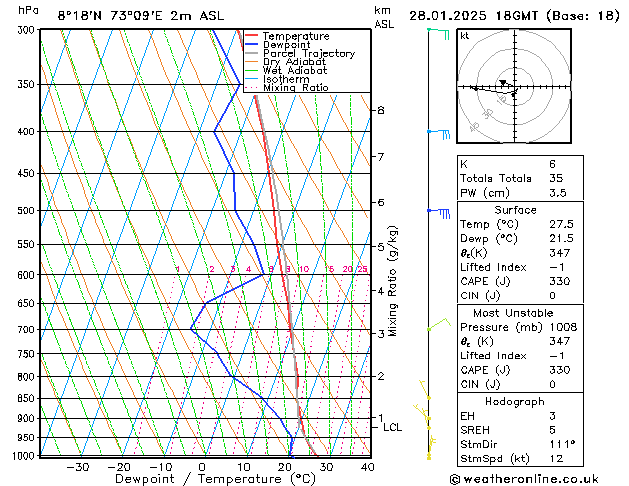Click the Totals Totals value 35
The height and width of the screenshot is (486, 629).
tap(556, 178)
